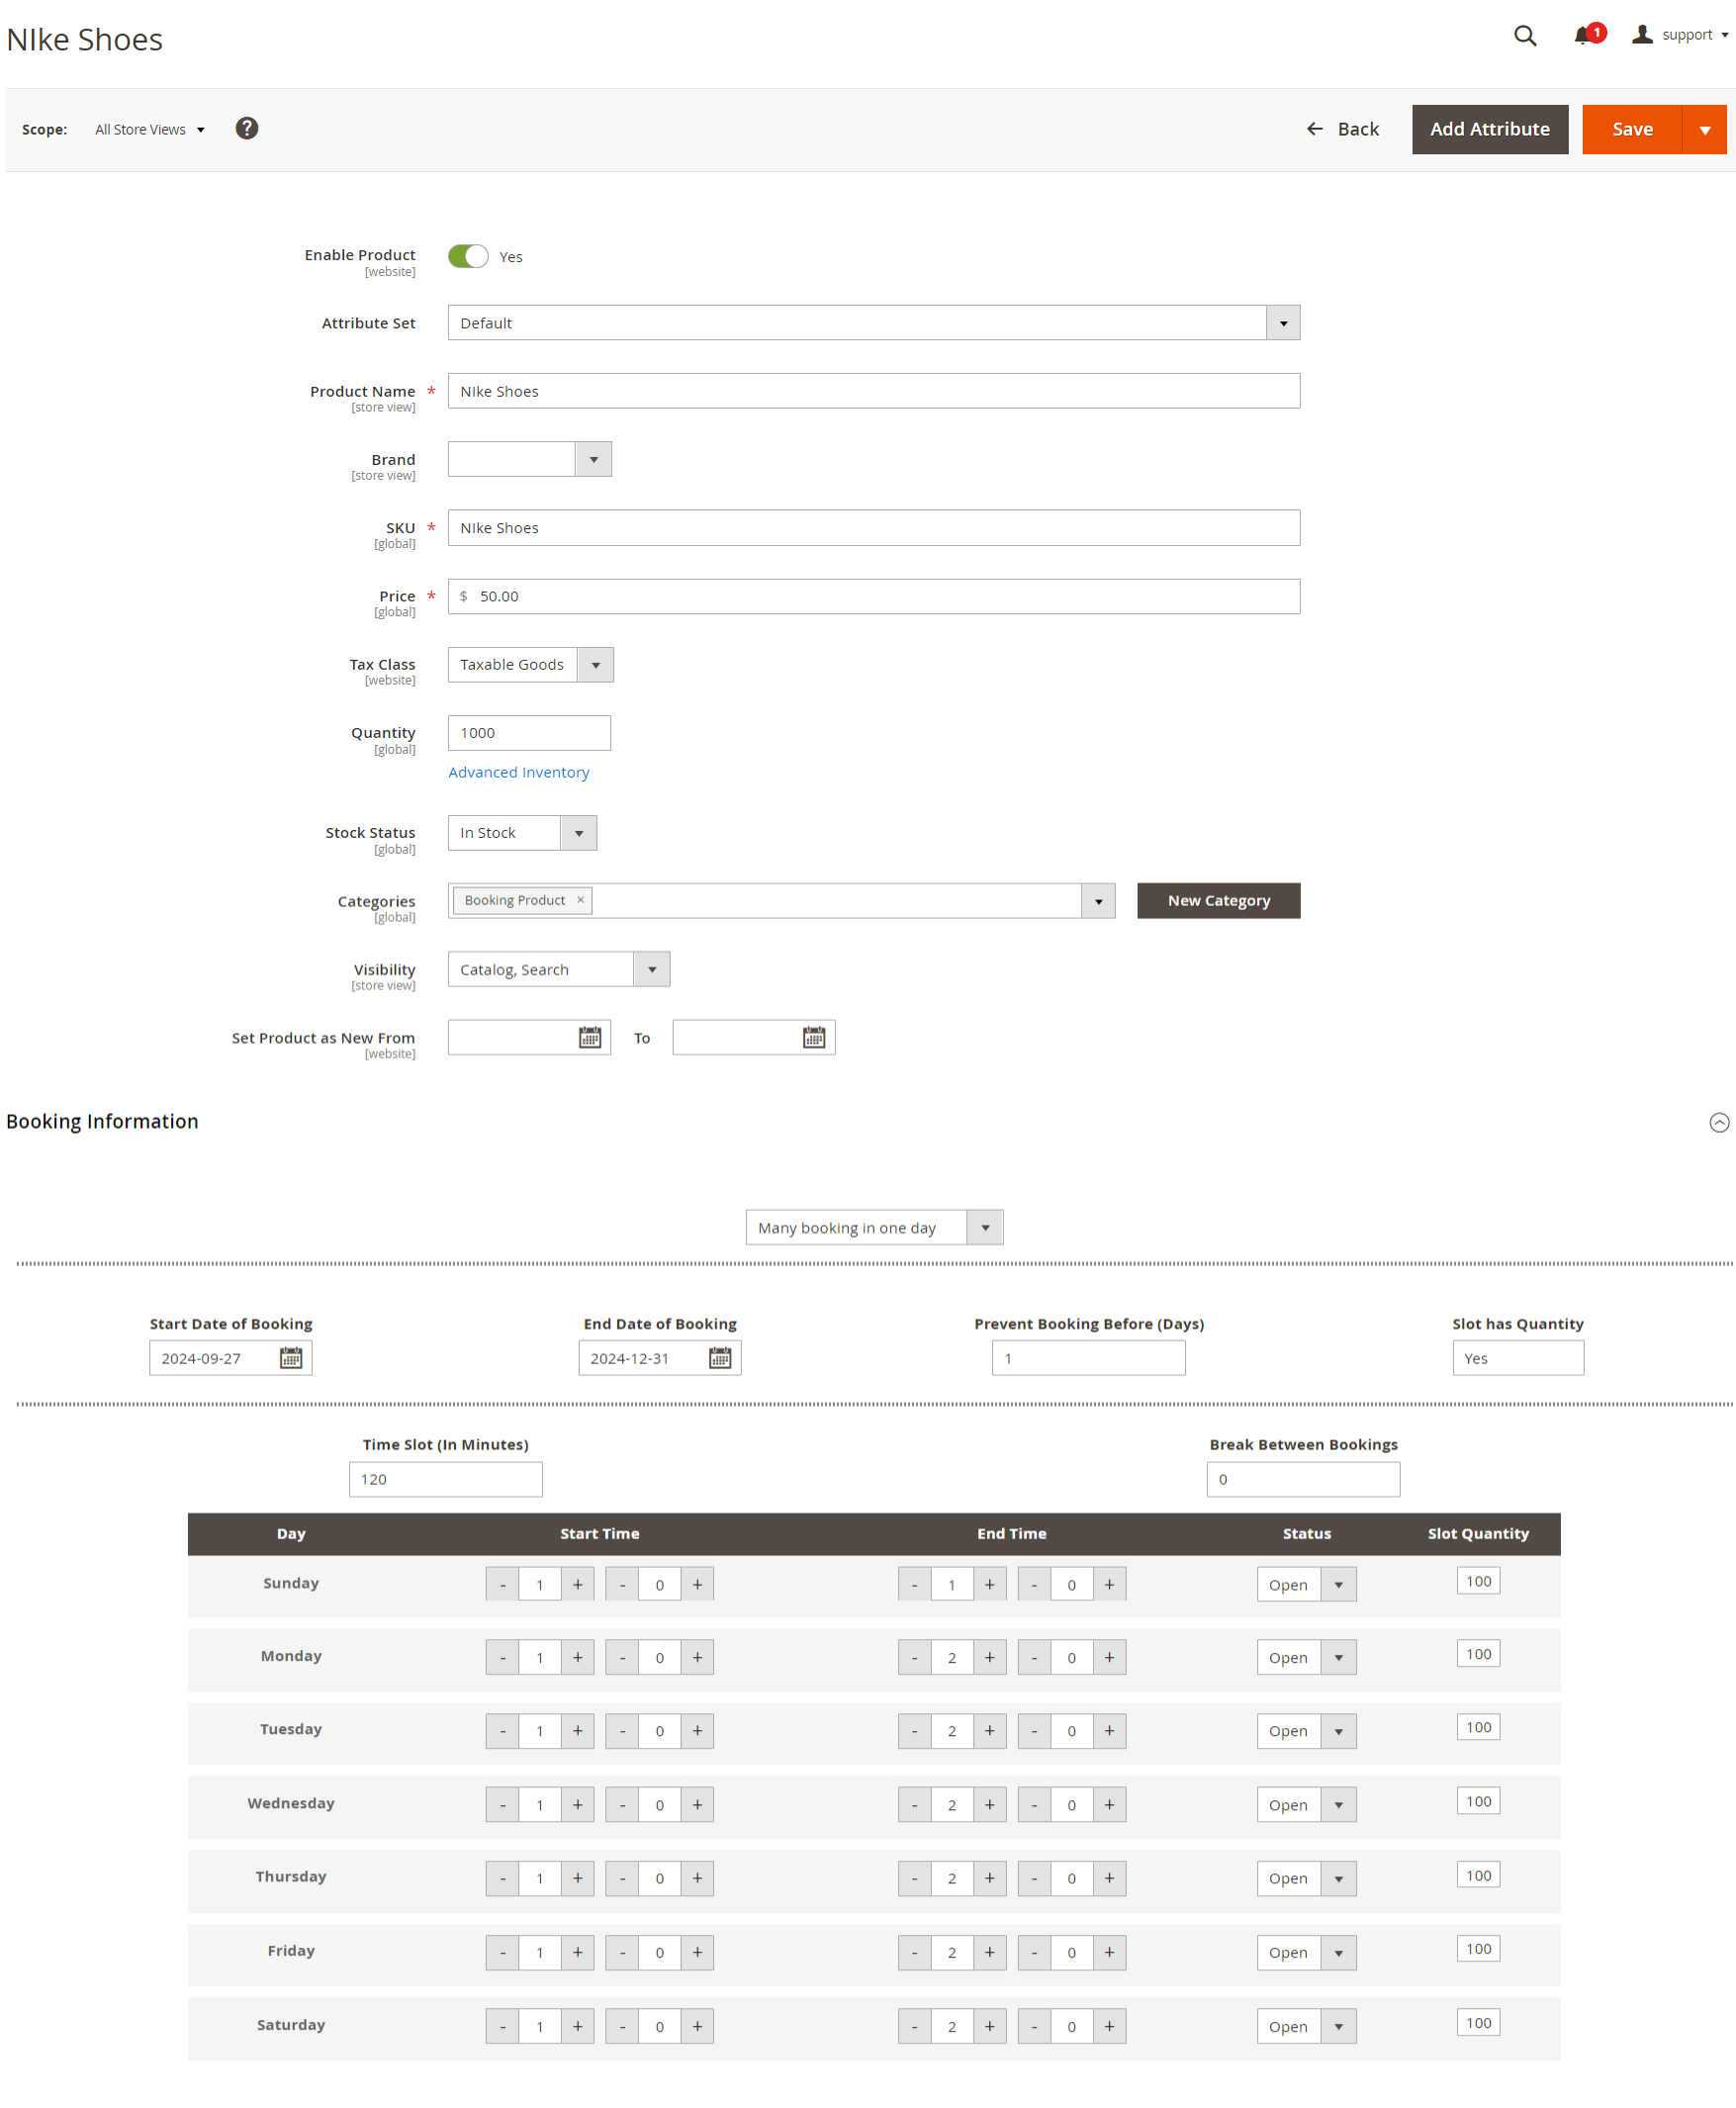This screenshot has width=1736, height=2108.
Task: Decrease Monday end hour with minus
Action: [x=914, y=1657]
